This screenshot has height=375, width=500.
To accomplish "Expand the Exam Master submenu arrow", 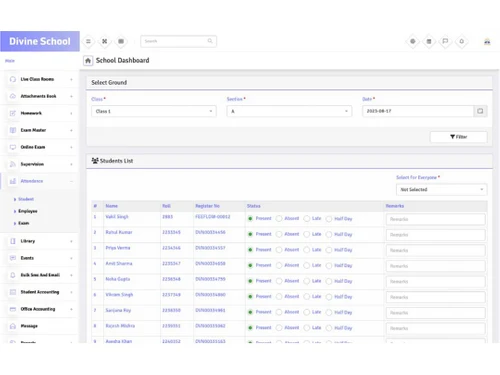I will 71,130.
